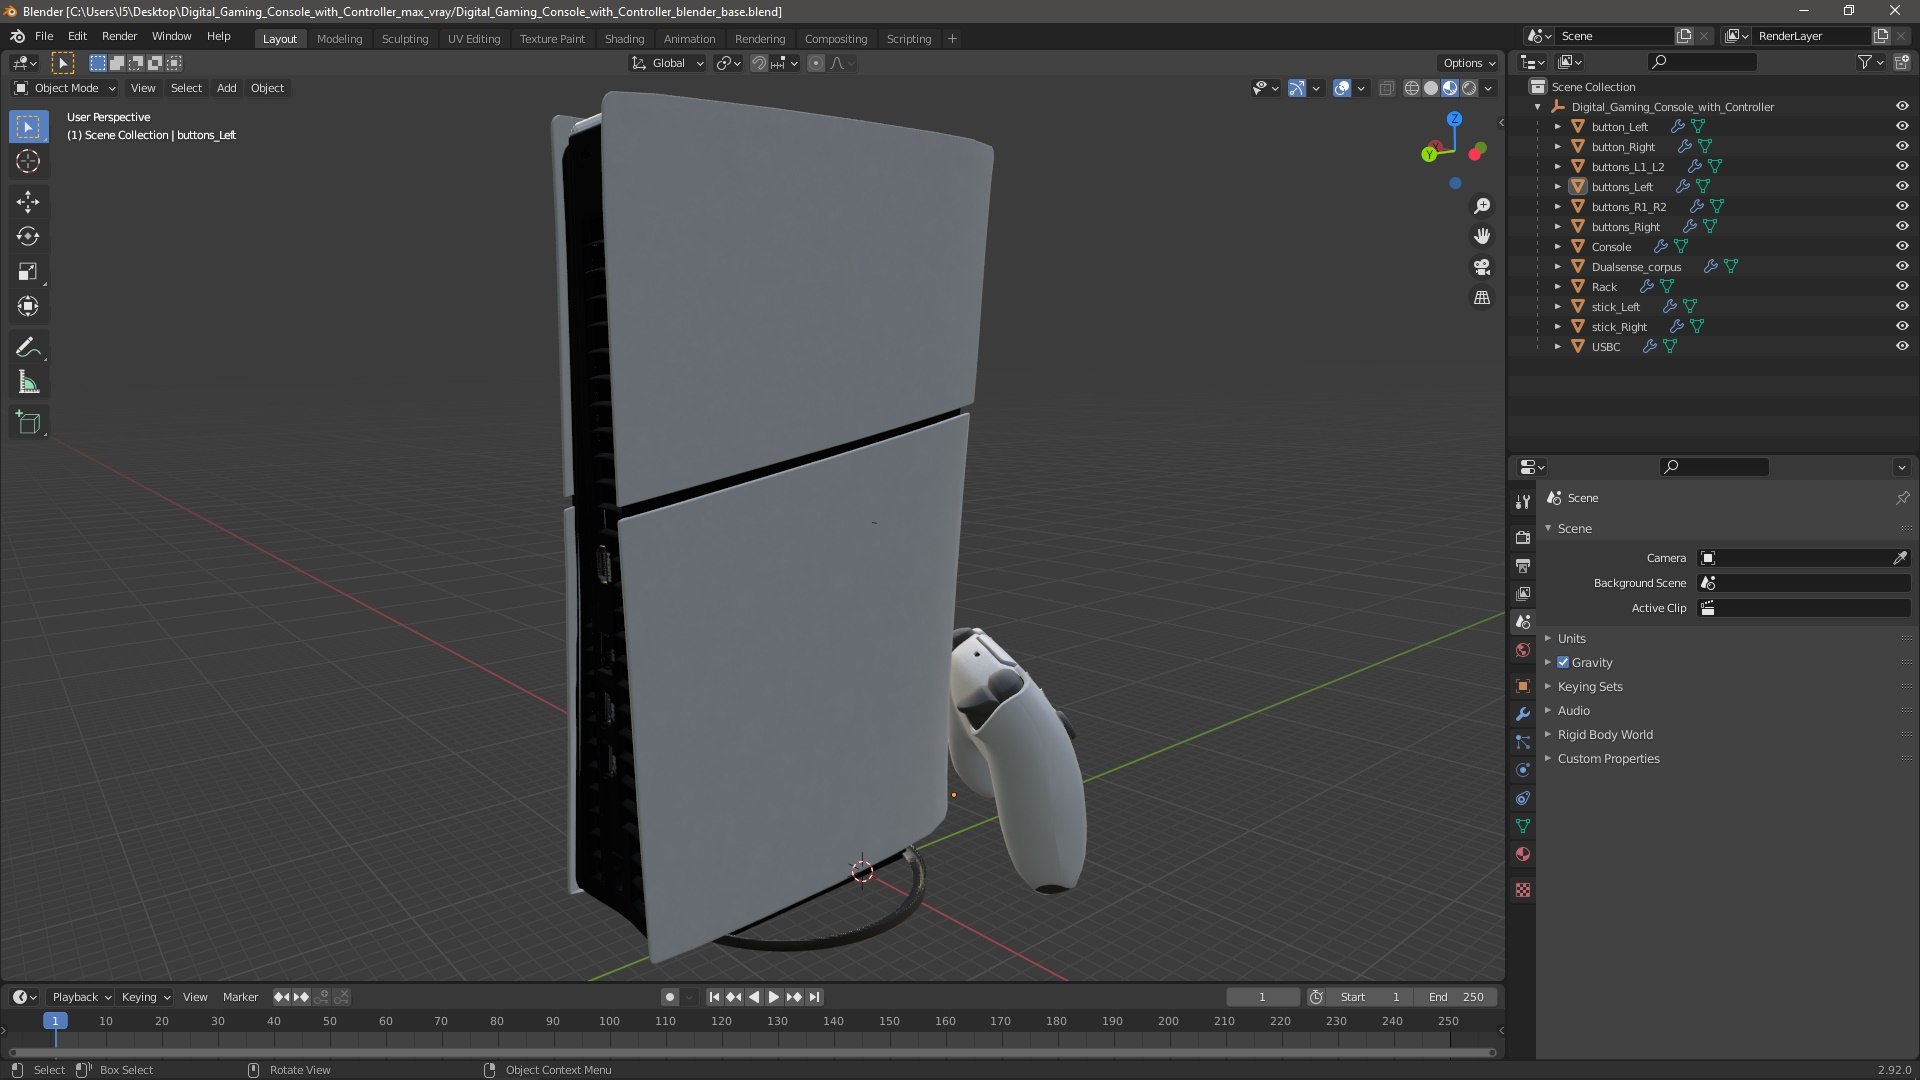Open the Material properties tab
The image size is (1920, 1080).
tap(1523, 854)
